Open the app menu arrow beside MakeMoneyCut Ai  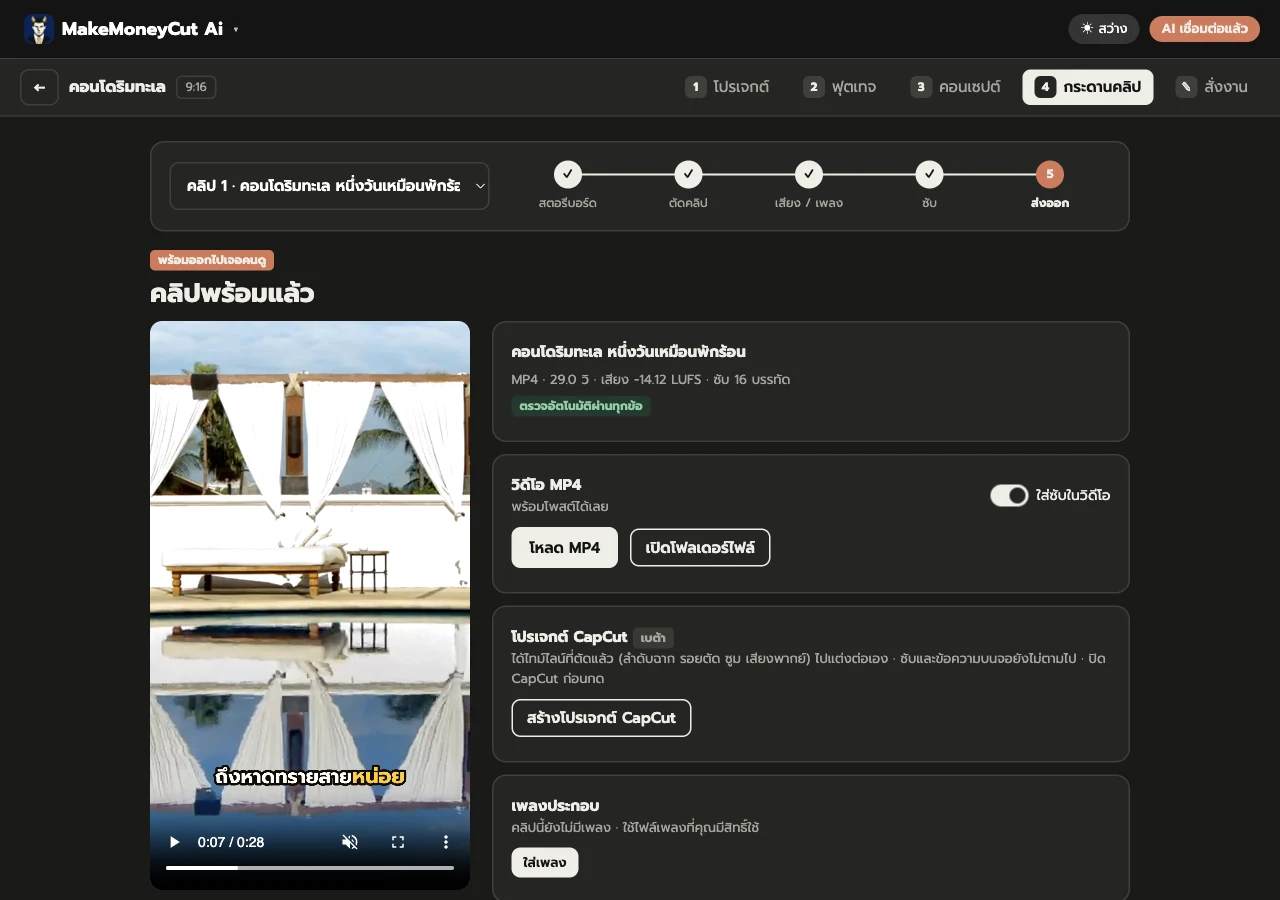click(x=236, y=30)
